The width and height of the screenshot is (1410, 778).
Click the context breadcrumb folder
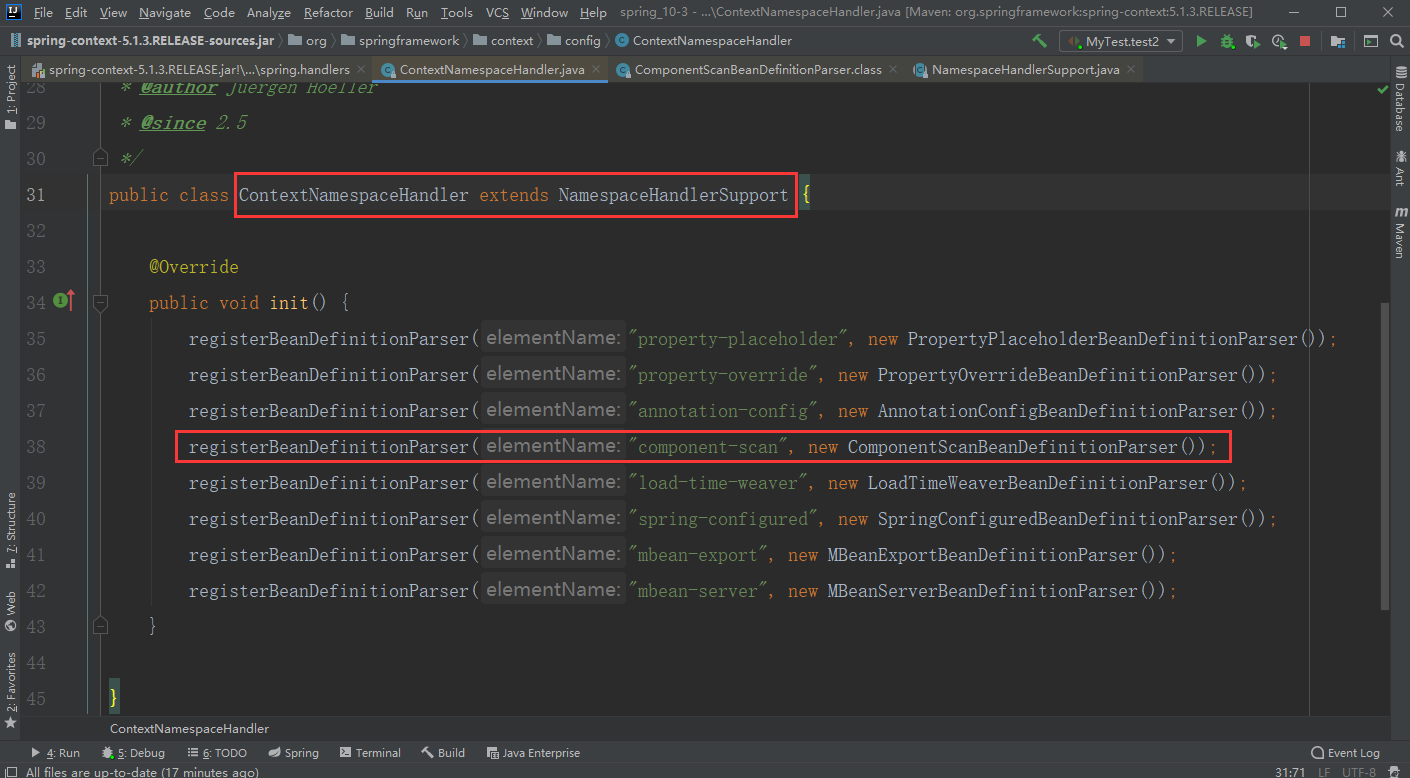pos(504,41)
